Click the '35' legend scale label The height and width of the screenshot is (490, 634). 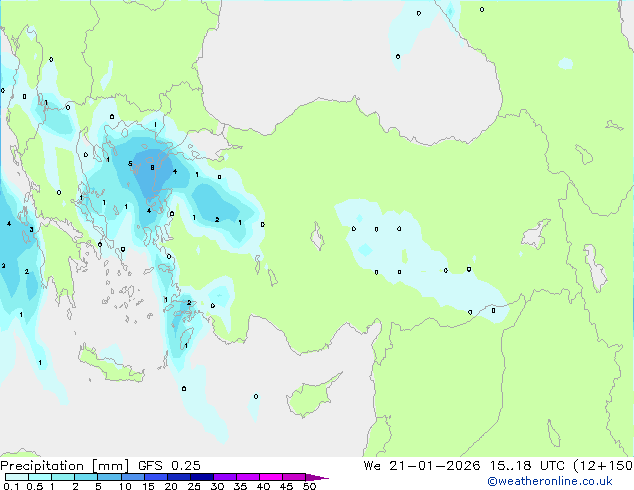241,486
